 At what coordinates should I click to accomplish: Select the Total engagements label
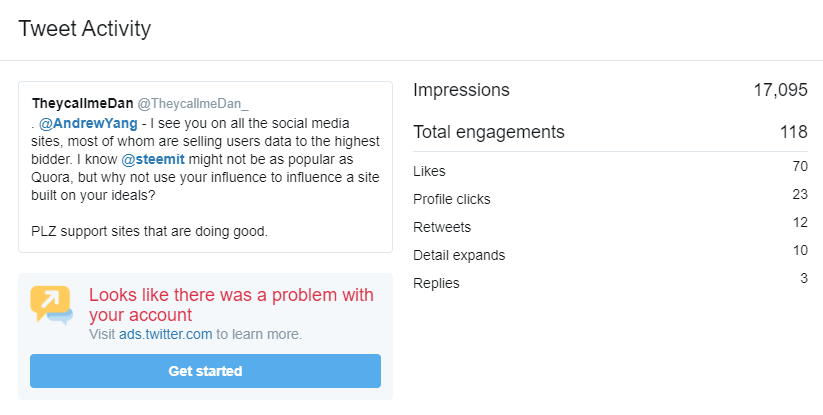tap(489, 131)
